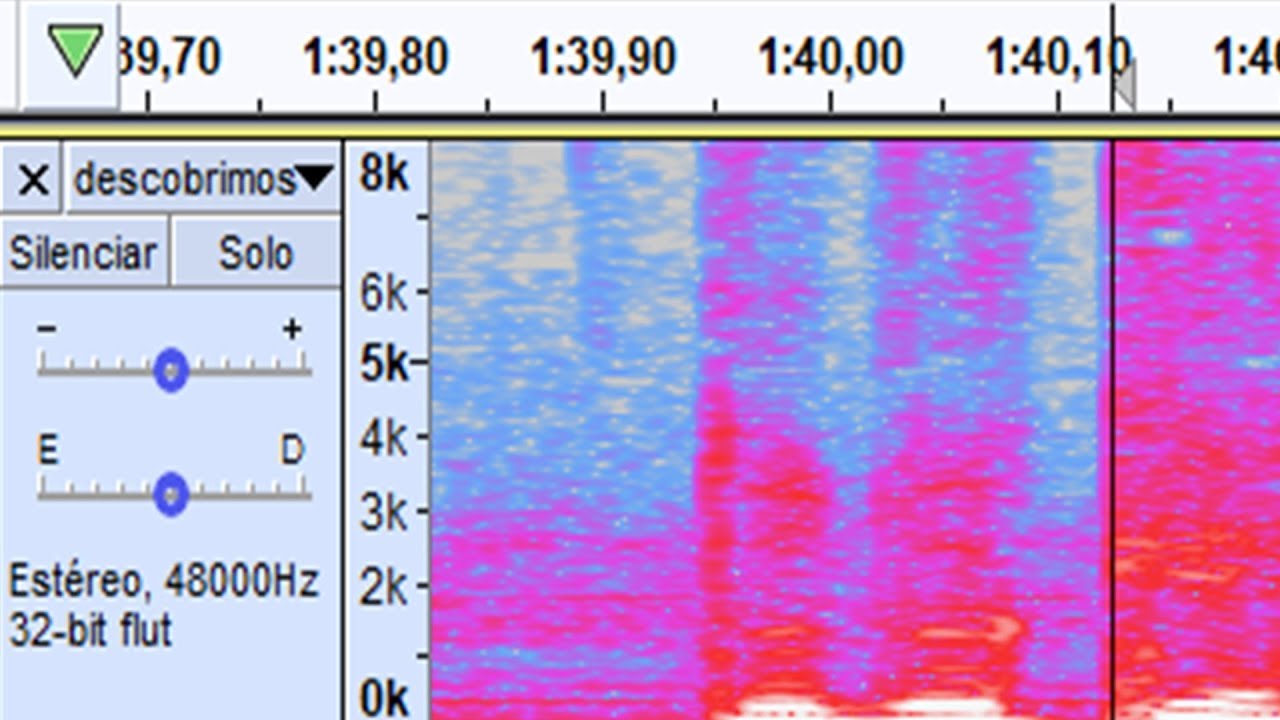Click the minus sign at gain slider
The width and height of the screenshot is (1280, 720).
(48, 329)
